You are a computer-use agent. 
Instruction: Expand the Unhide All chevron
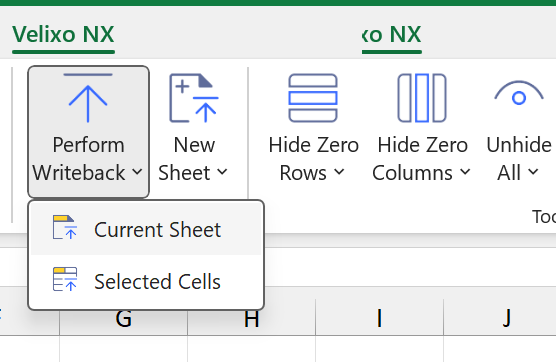(x=533, y=172)
